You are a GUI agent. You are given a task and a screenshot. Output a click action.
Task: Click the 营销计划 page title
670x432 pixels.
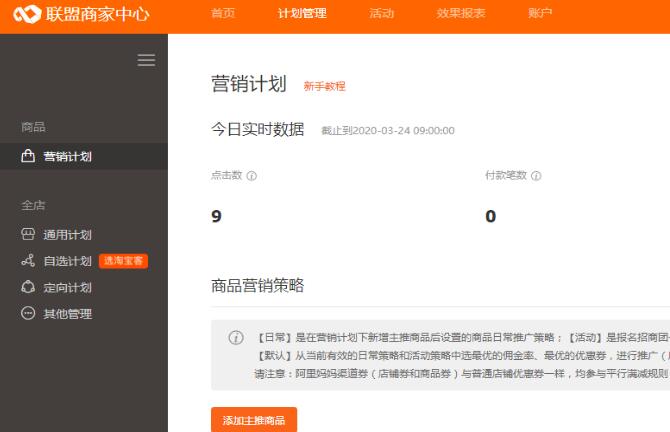pyautogui.click(x=249, y=84)
